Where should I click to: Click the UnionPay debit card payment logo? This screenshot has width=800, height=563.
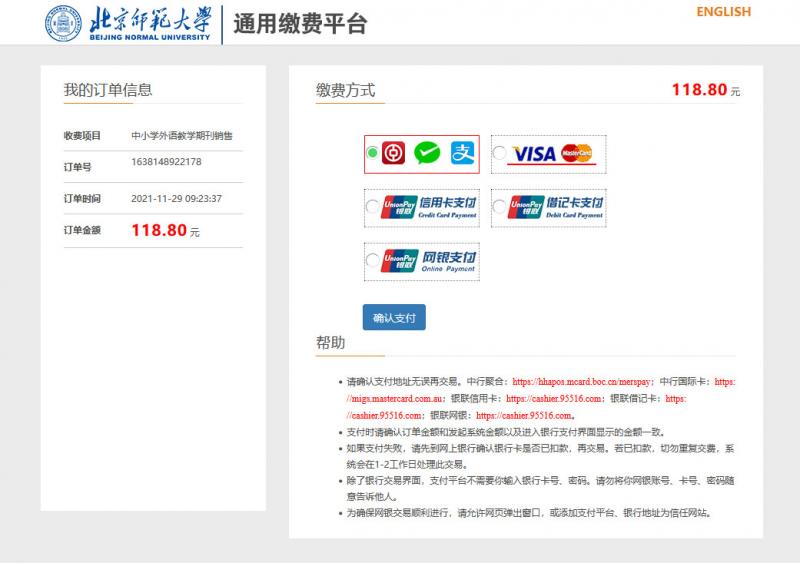[556, 207]
